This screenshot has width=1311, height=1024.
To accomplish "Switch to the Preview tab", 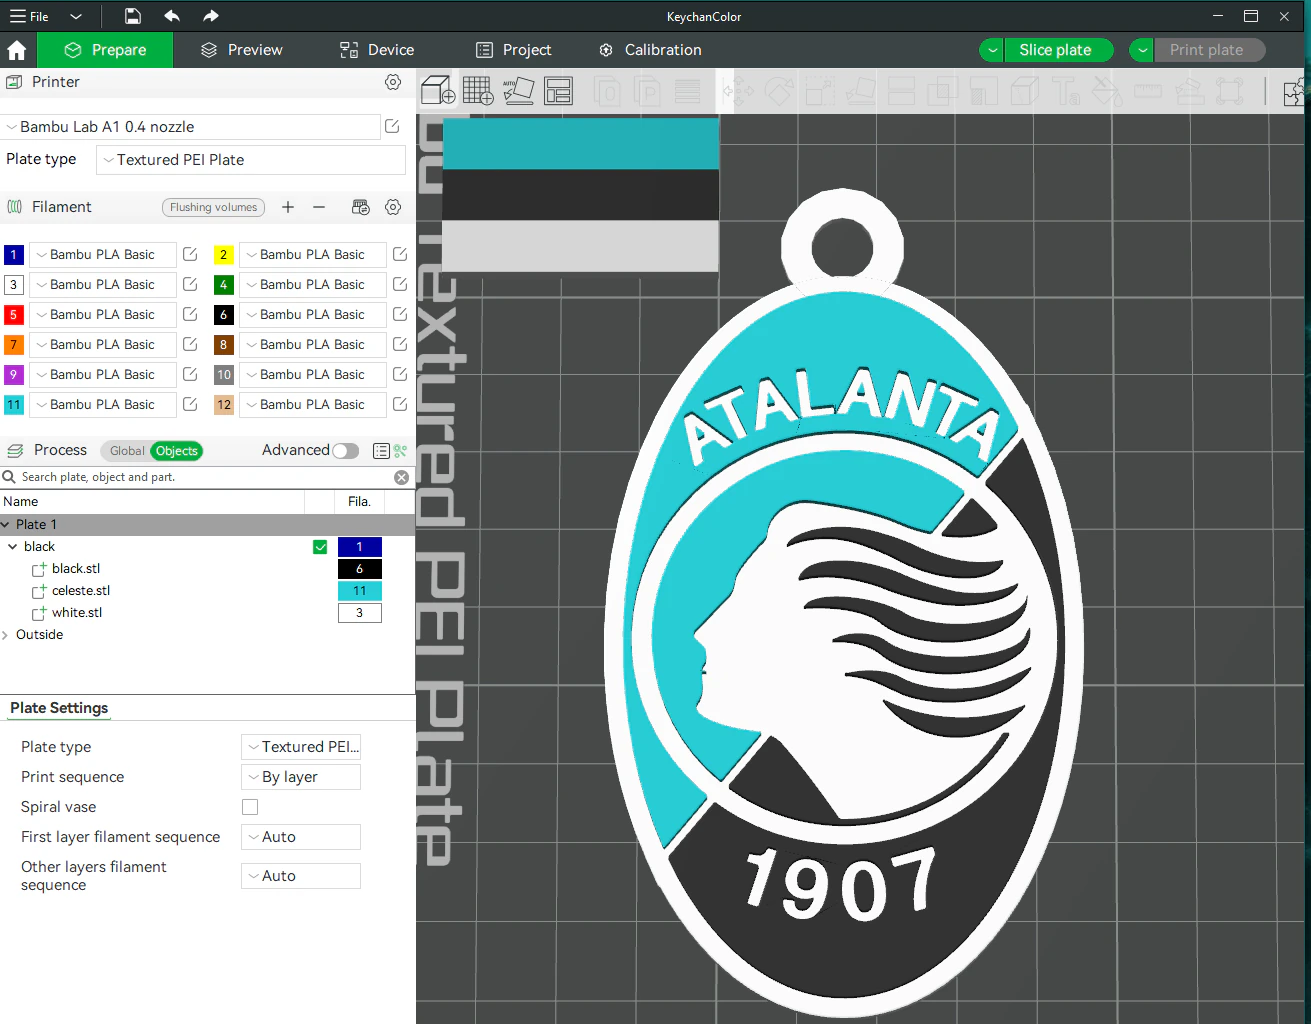I will 242,50.
